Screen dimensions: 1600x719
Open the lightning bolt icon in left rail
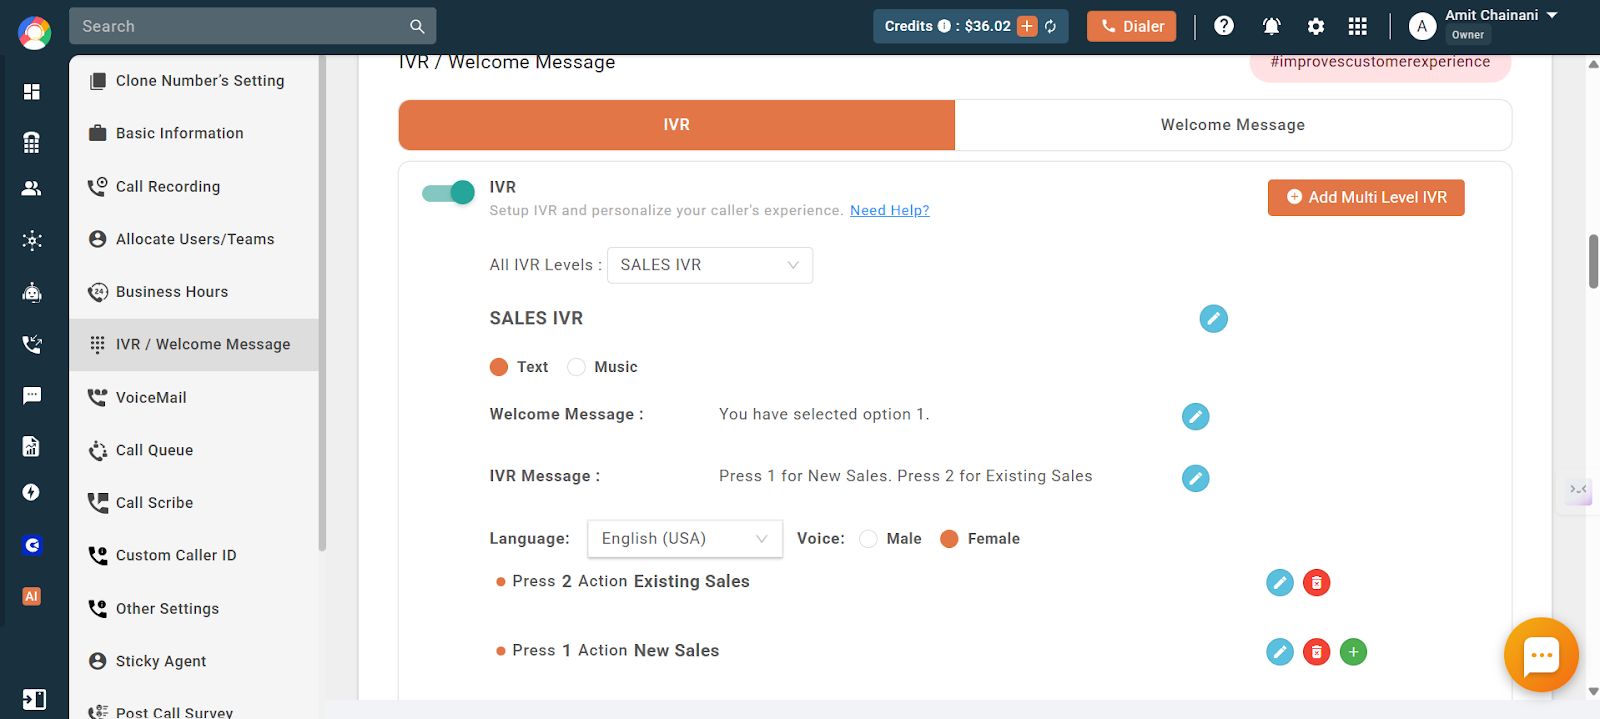tap(32, 492)
